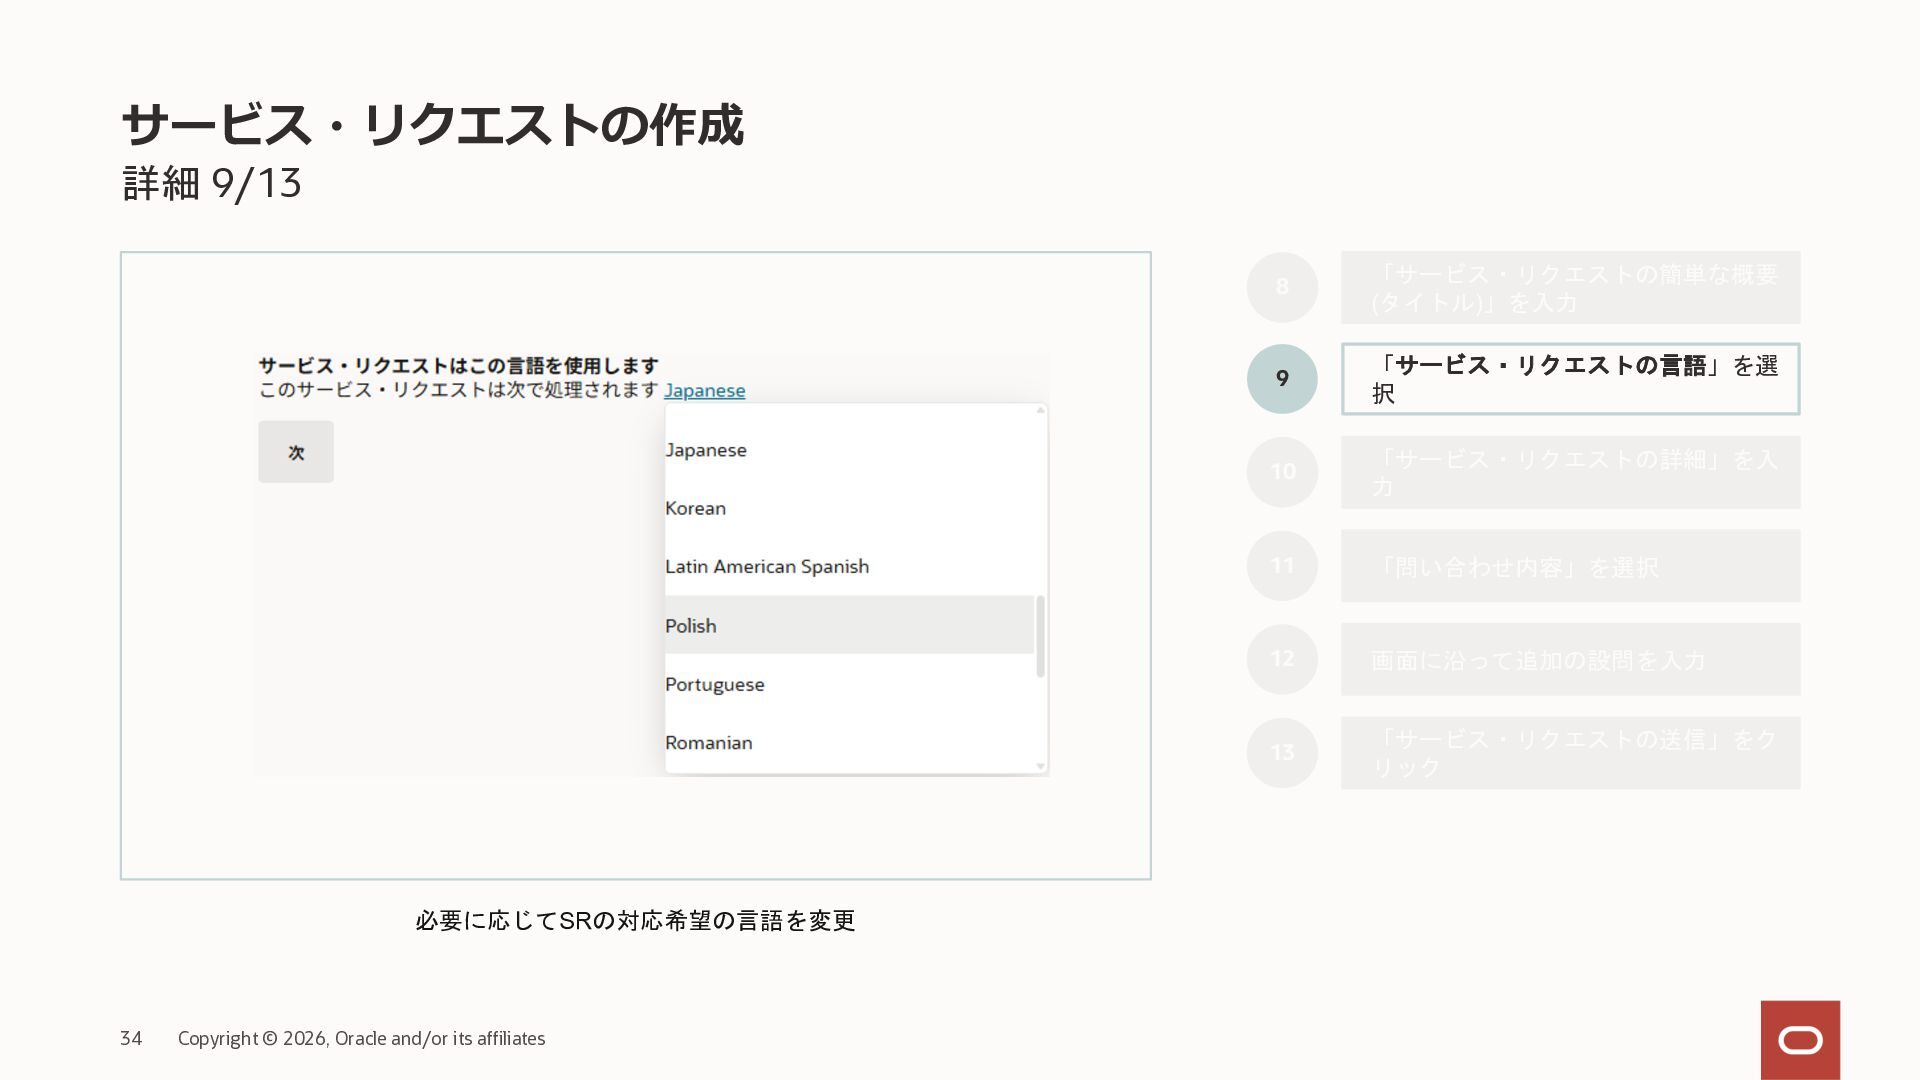Click the Oracle logo icon
Screen dimensions: 1920x1080
point(1800,1040)
